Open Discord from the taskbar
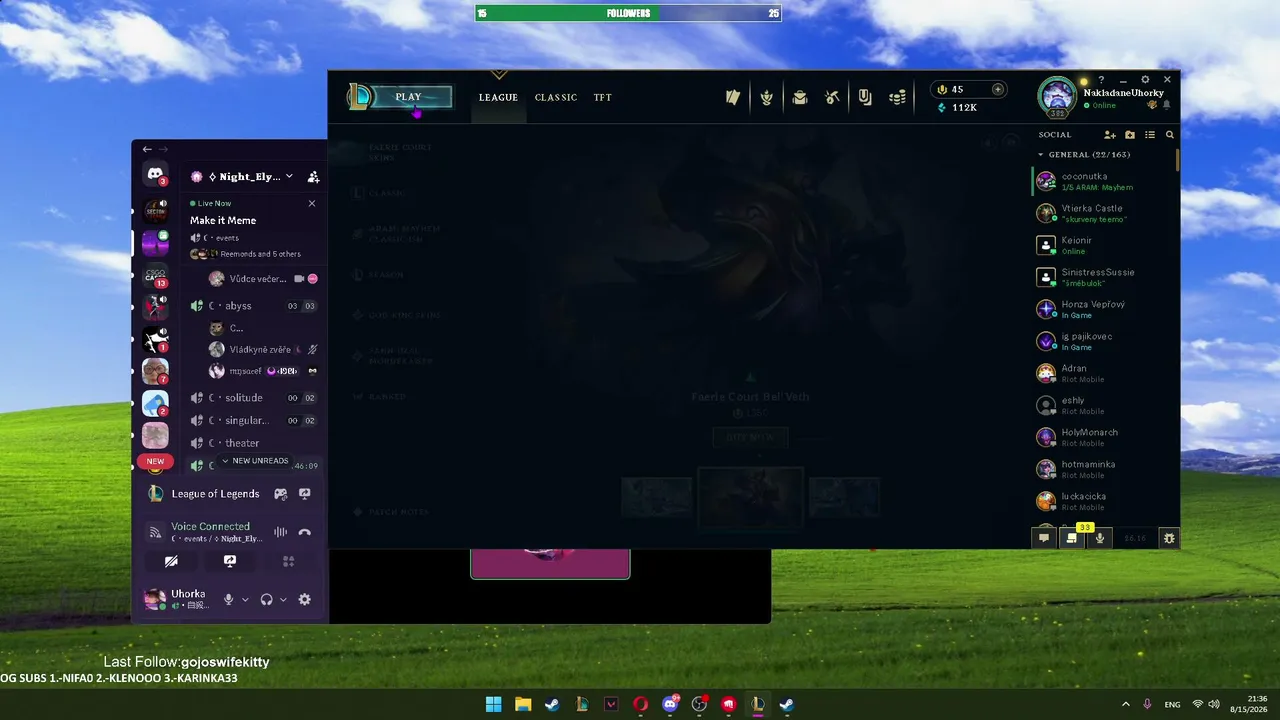This screenshot has height=720, width=1280. point(670,704)
